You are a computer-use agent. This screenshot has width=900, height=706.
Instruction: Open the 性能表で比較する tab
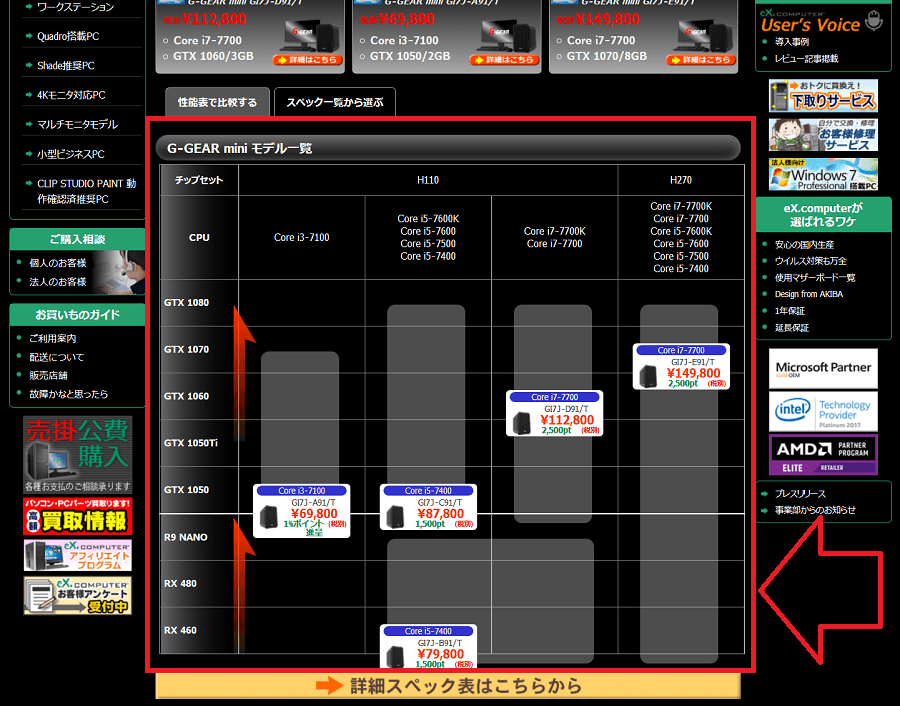pos(217,103)
